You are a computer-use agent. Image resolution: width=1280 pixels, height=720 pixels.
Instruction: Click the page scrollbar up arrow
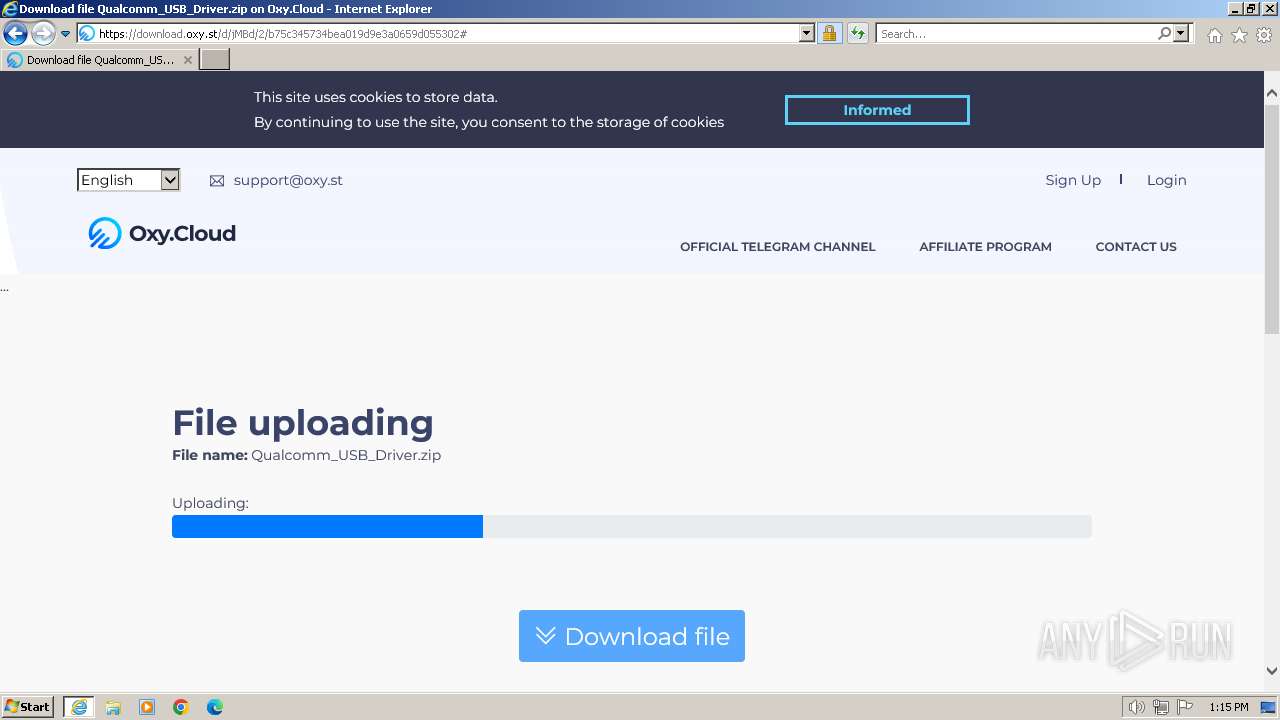click(x=1272, y=93)
